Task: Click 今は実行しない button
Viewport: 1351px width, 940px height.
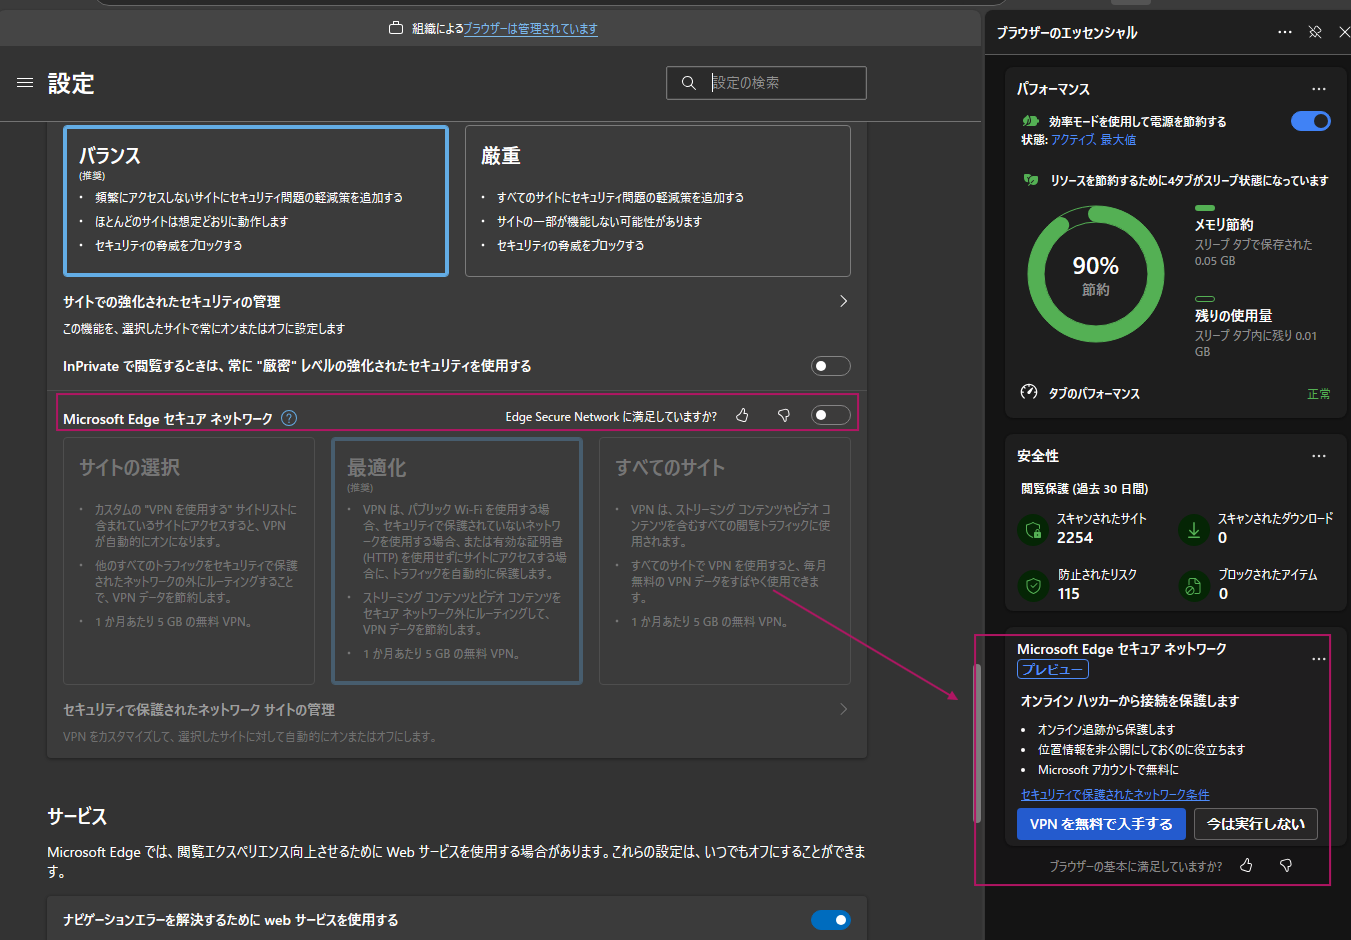Action: click(1256, 824)
